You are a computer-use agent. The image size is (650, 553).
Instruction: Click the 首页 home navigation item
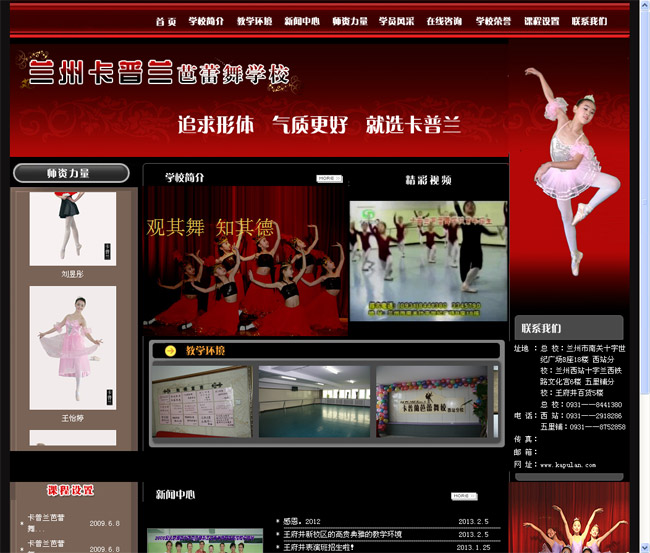pos(166,21)
